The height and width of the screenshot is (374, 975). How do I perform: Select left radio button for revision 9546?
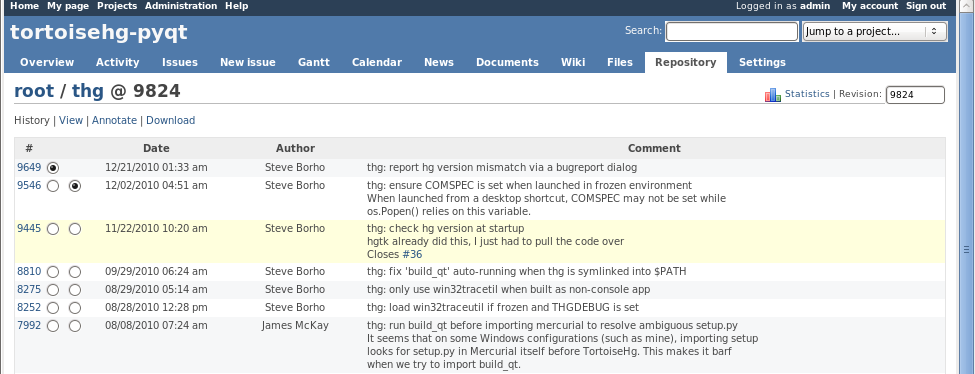pos(53,186)
